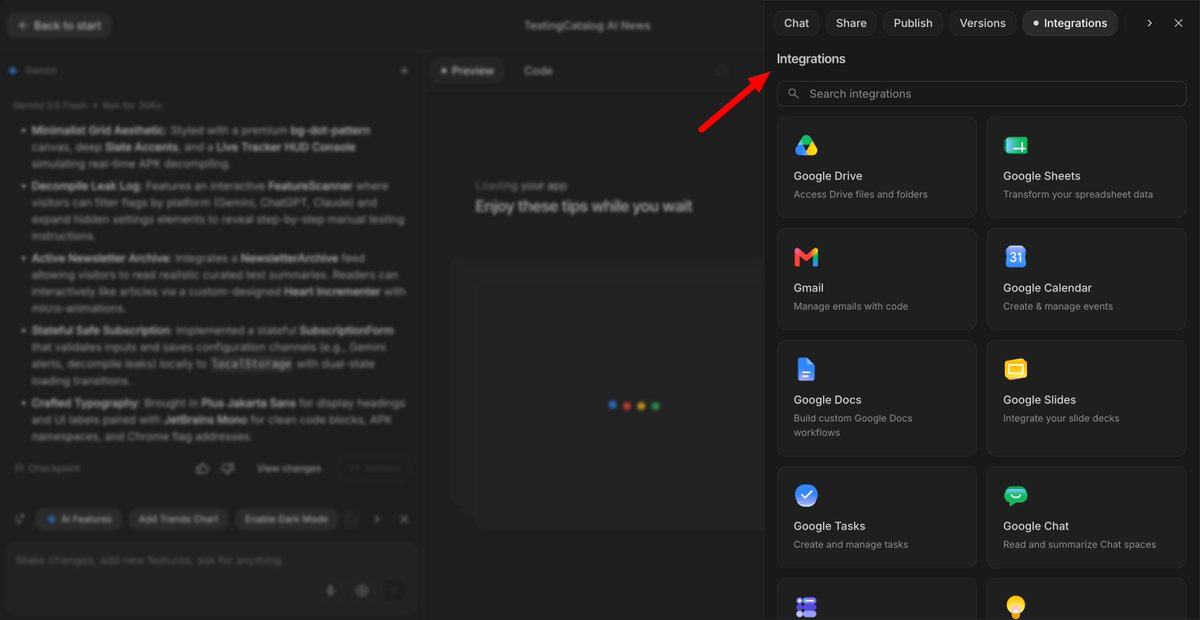
Task: Click the Gmail envelope icon
Action: [x=806, y=258]
